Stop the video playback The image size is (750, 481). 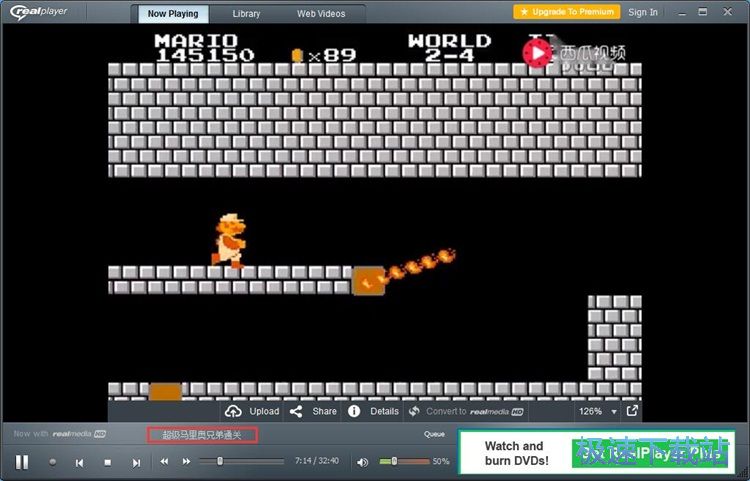(x=108, y=462)
